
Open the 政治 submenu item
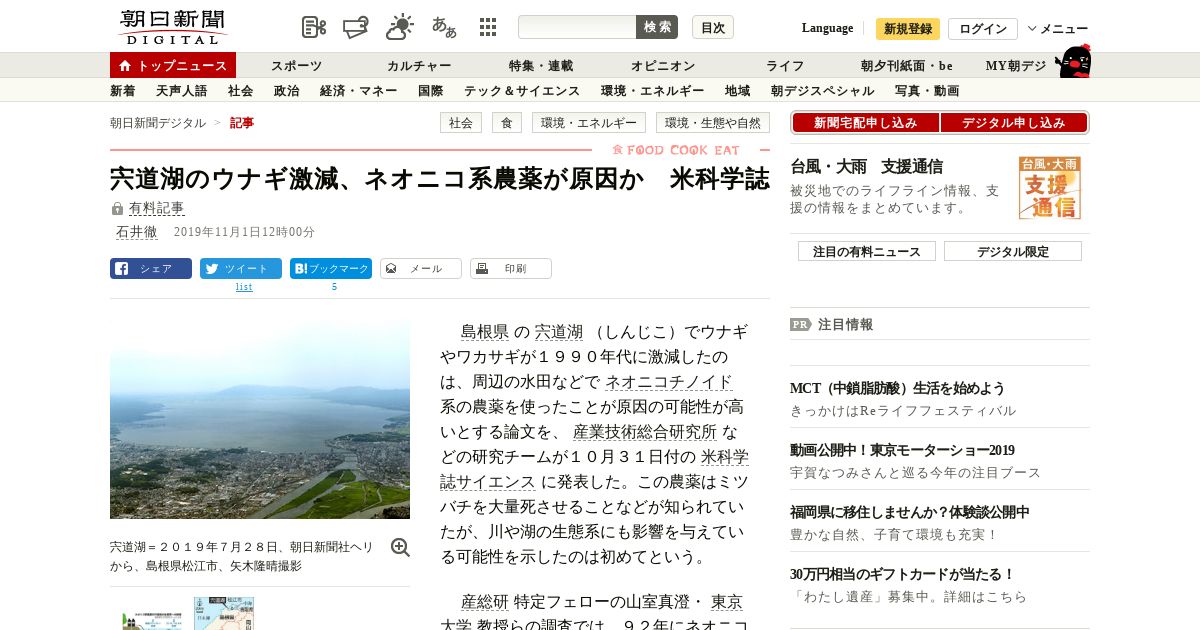pyautogui.click(x=287, y=91)
